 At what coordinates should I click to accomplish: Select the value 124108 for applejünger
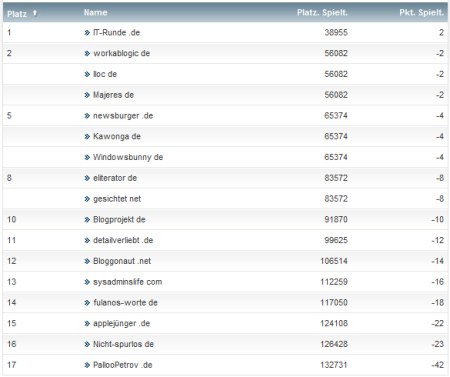pyautogui.click(x=334, y=323)
